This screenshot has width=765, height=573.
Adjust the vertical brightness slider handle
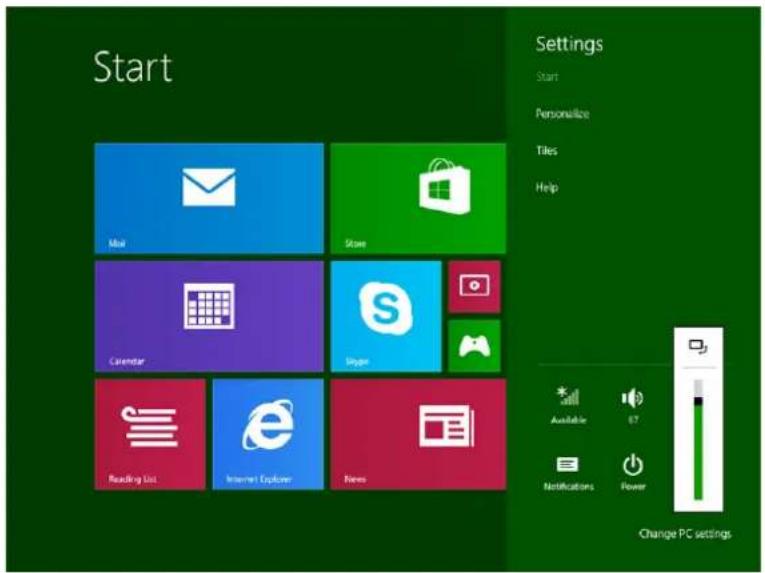coord(699,401)
